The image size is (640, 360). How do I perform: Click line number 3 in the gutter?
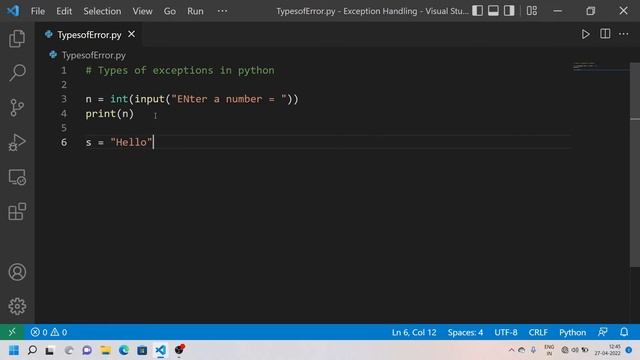click(64, 99)
